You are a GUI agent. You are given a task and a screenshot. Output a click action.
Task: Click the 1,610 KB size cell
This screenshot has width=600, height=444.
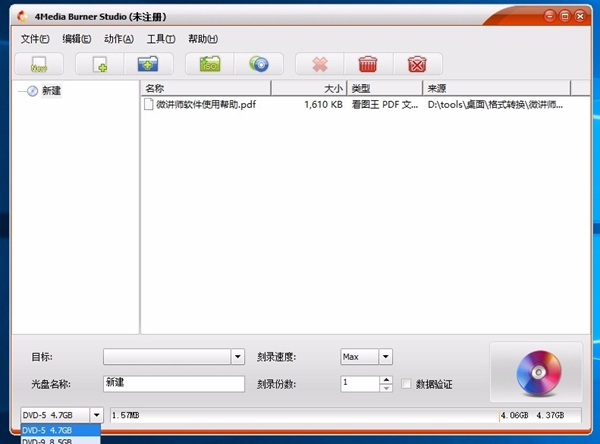click(323, 104)
